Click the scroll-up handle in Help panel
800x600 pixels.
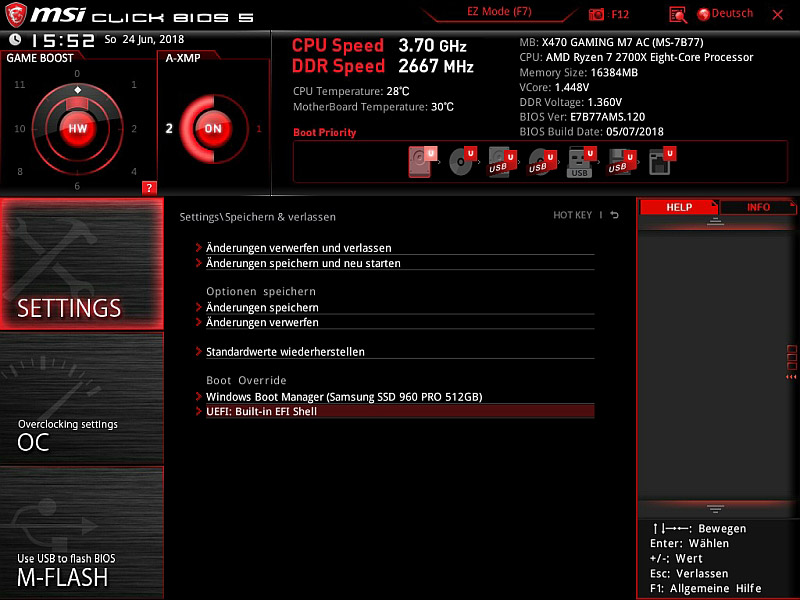(x=715, y=221)
